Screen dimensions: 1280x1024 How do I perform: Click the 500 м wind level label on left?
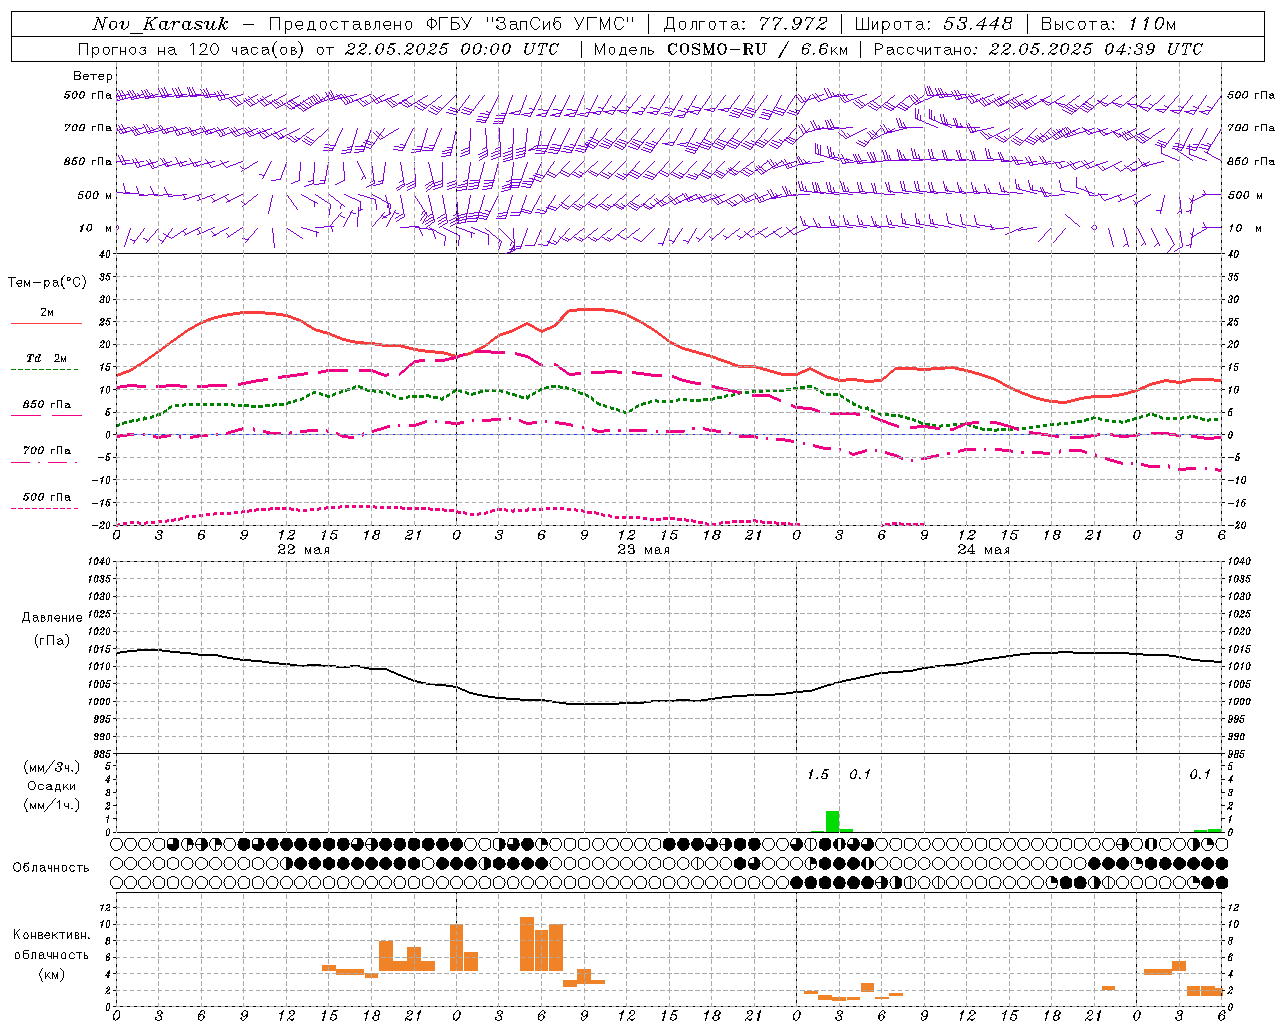click(94, 196)
